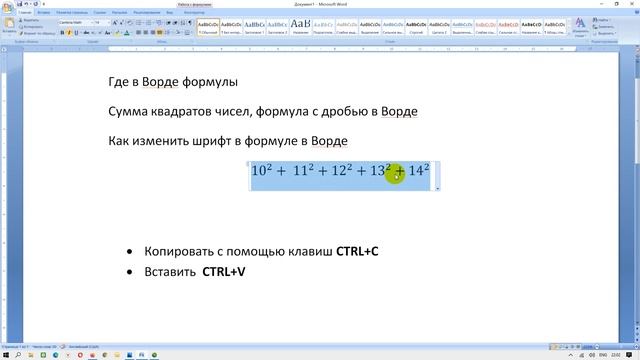This screenshot has width=640, height=360.
Task: Open the equation options arrow on formula box
Action: [438, 189]
